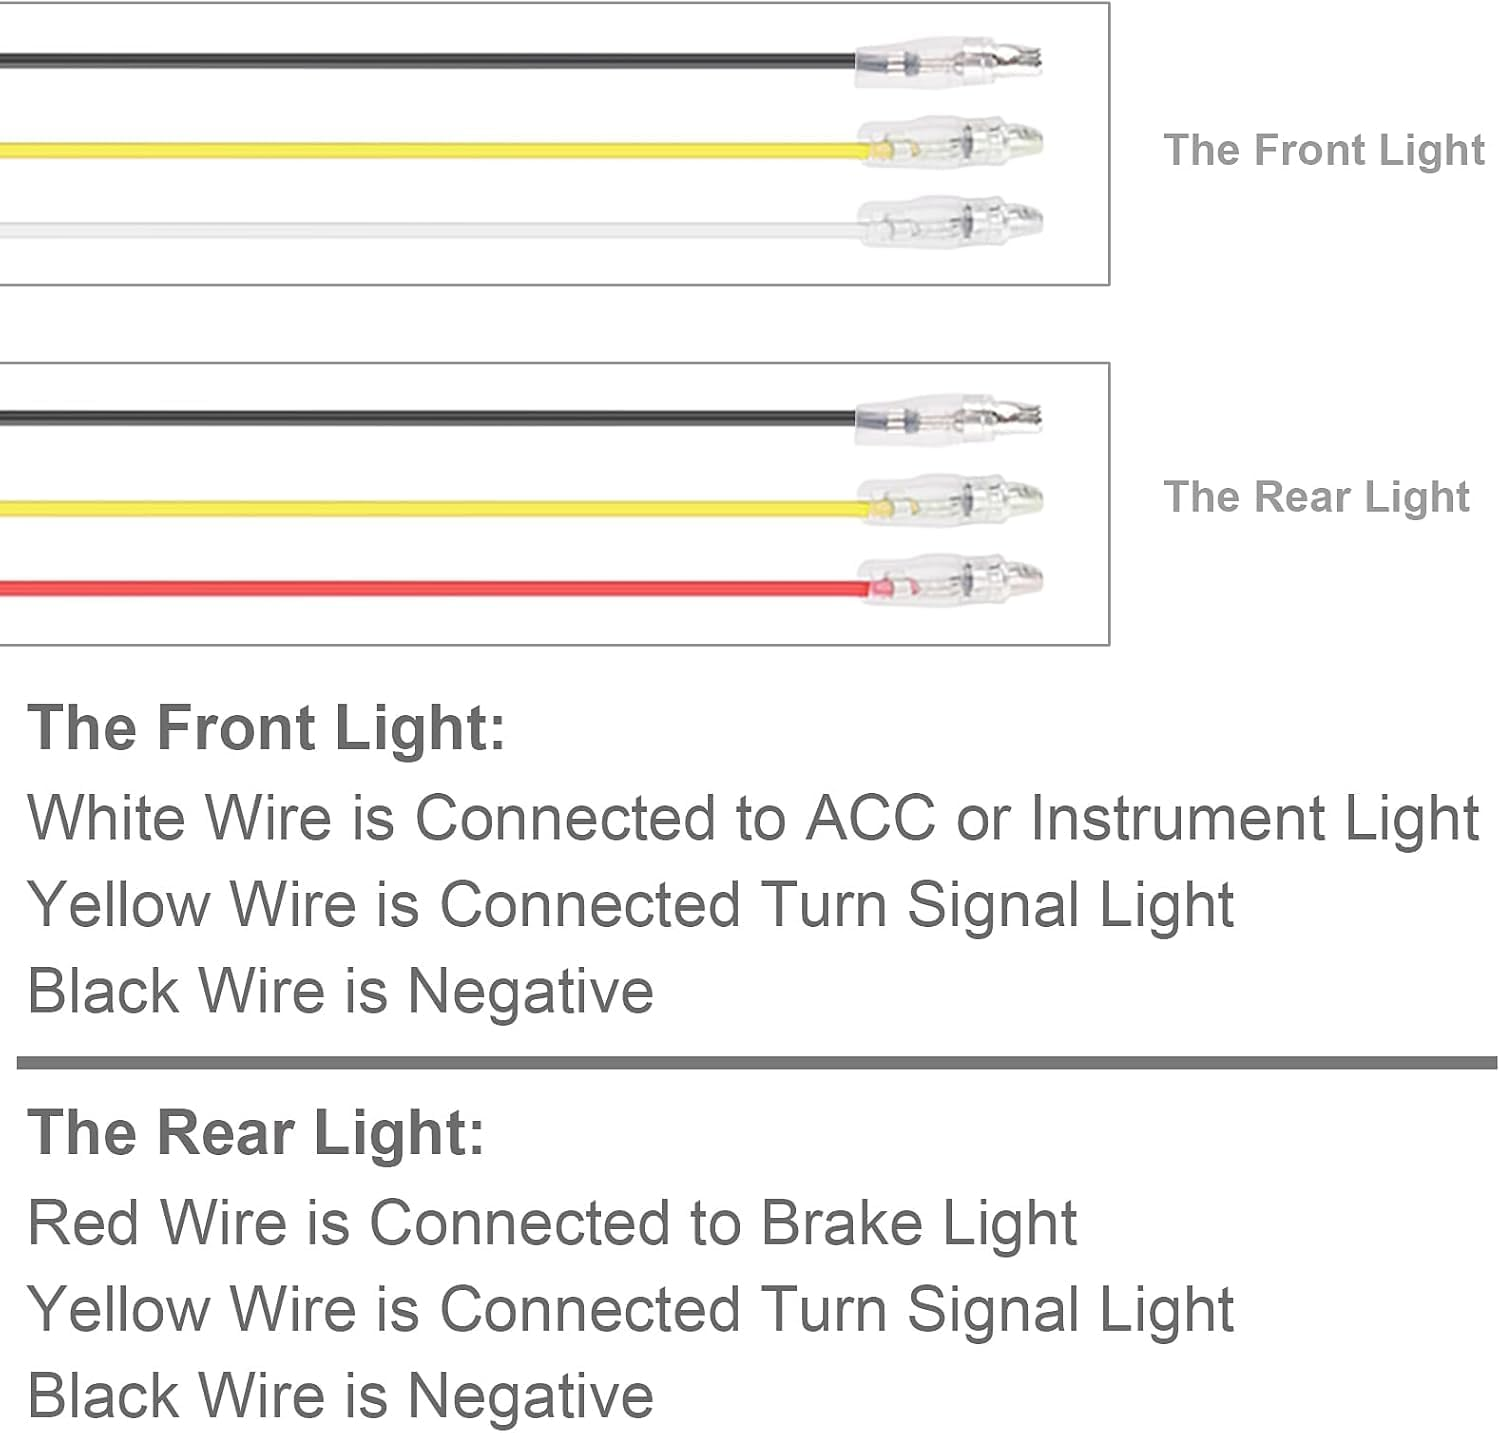
Task: Click the front light's "Yellow Wire is Connected" line
Action: coord(630,905)
